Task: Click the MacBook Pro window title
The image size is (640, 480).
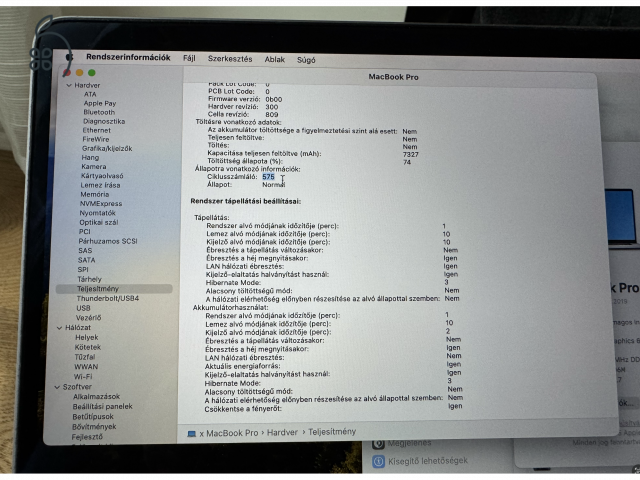Action: click(393, 77)
